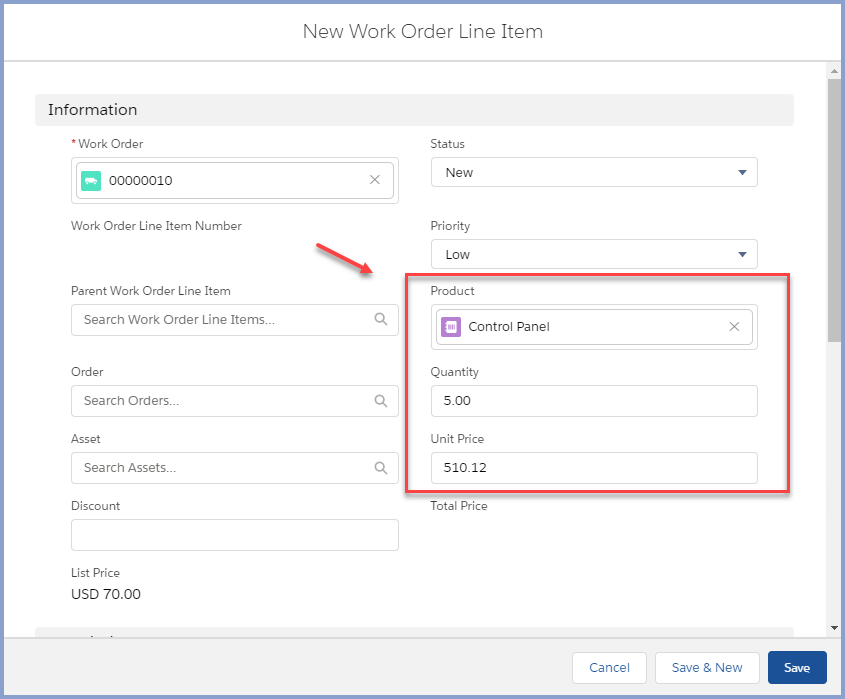Click search icon in Parent Work Order Line Item
The height and width of the screenshot is (699, 845).
pyautogui.click(x=380, y=319)
